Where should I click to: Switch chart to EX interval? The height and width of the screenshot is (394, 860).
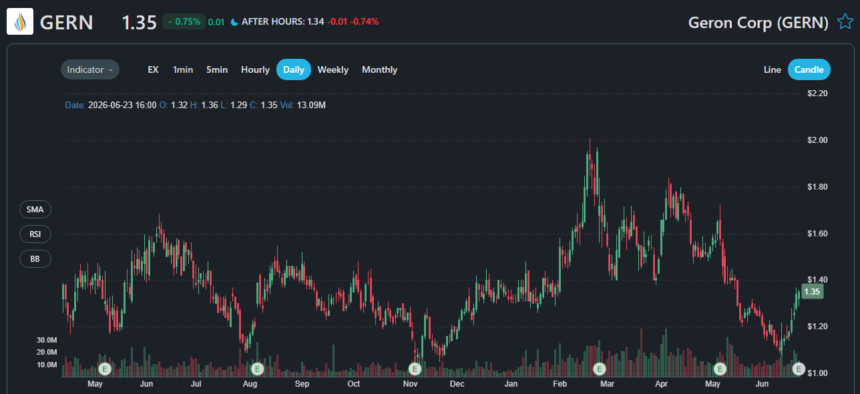click(x=153, y=70)
